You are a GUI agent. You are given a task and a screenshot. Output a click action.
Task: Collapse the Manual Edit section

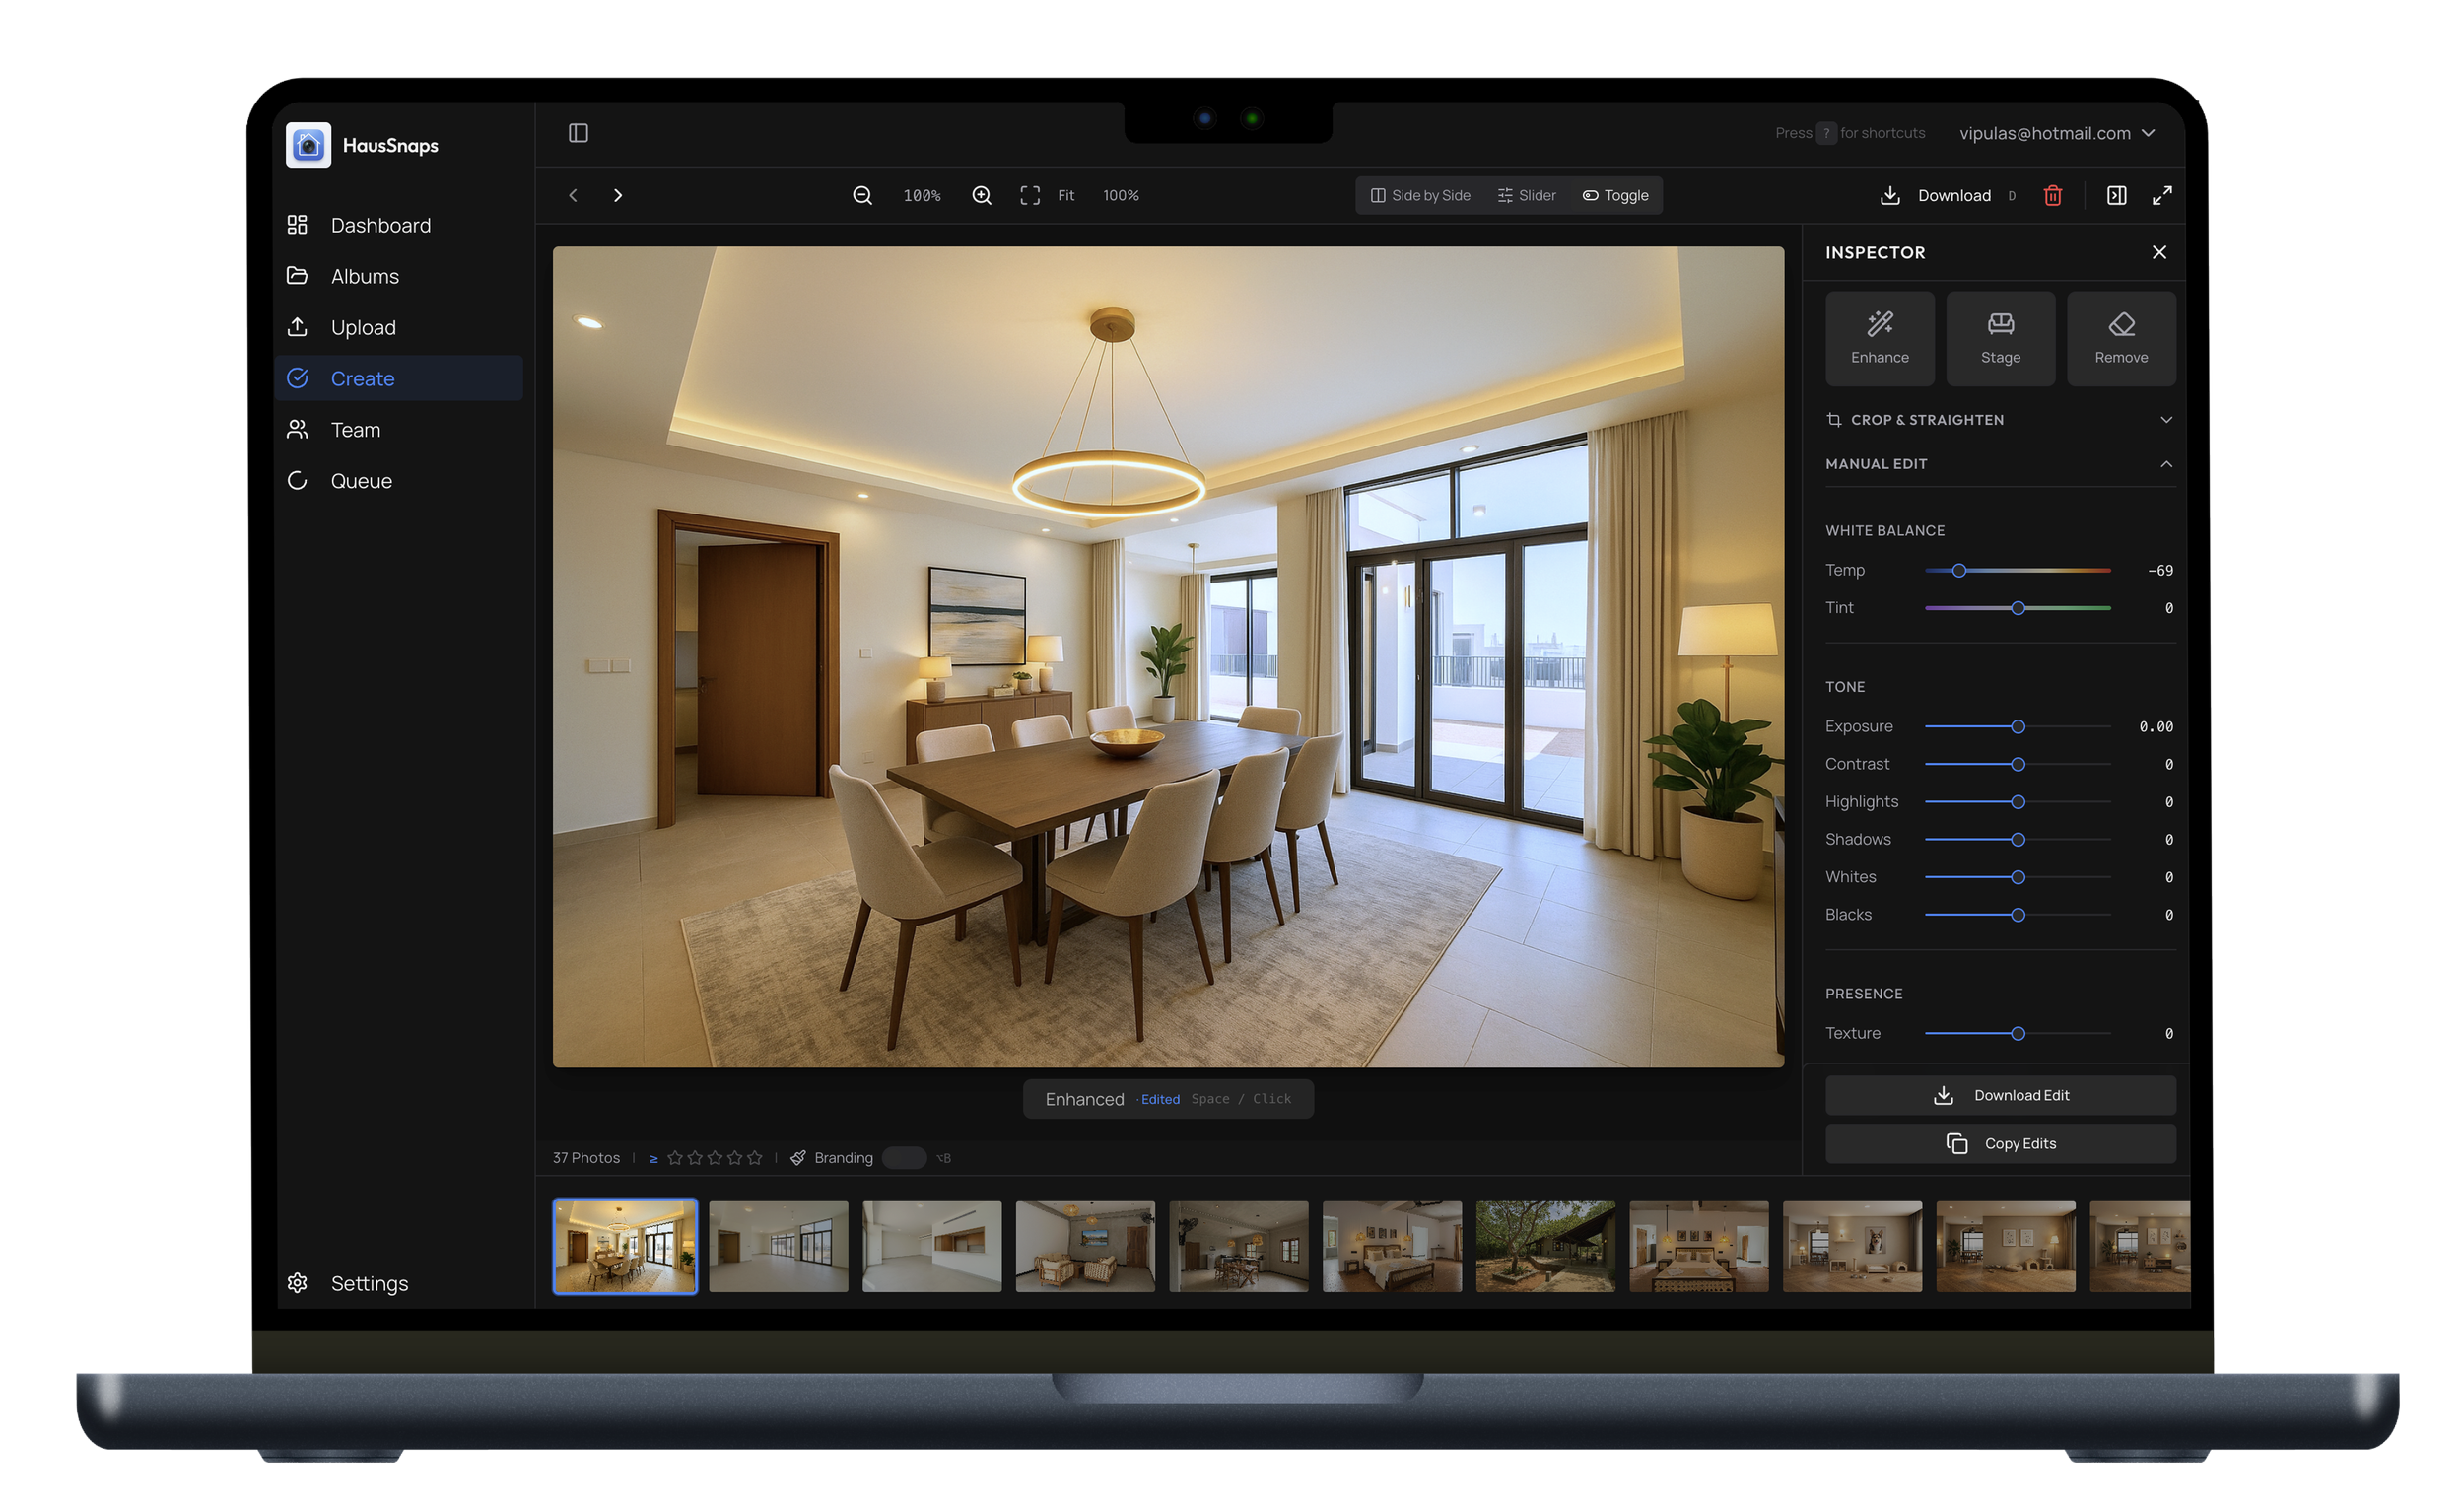2166,463
